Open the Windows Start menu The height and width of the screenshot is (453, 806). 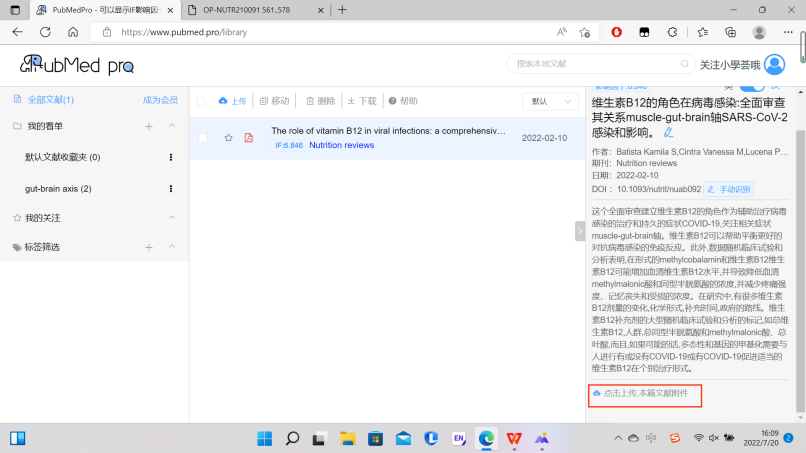point(265,439)
